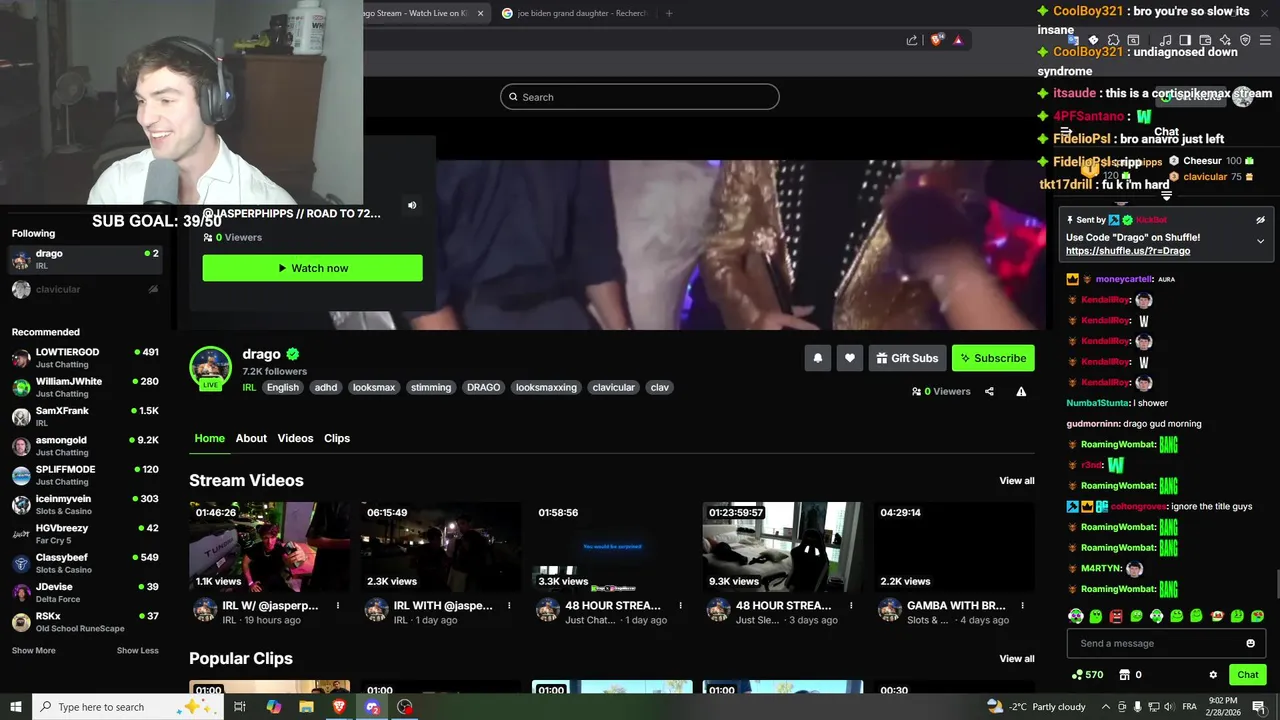1280x720 pixels.
Task: Collapse chat with the arrow-lines icon
Action: click(1066, 132)
